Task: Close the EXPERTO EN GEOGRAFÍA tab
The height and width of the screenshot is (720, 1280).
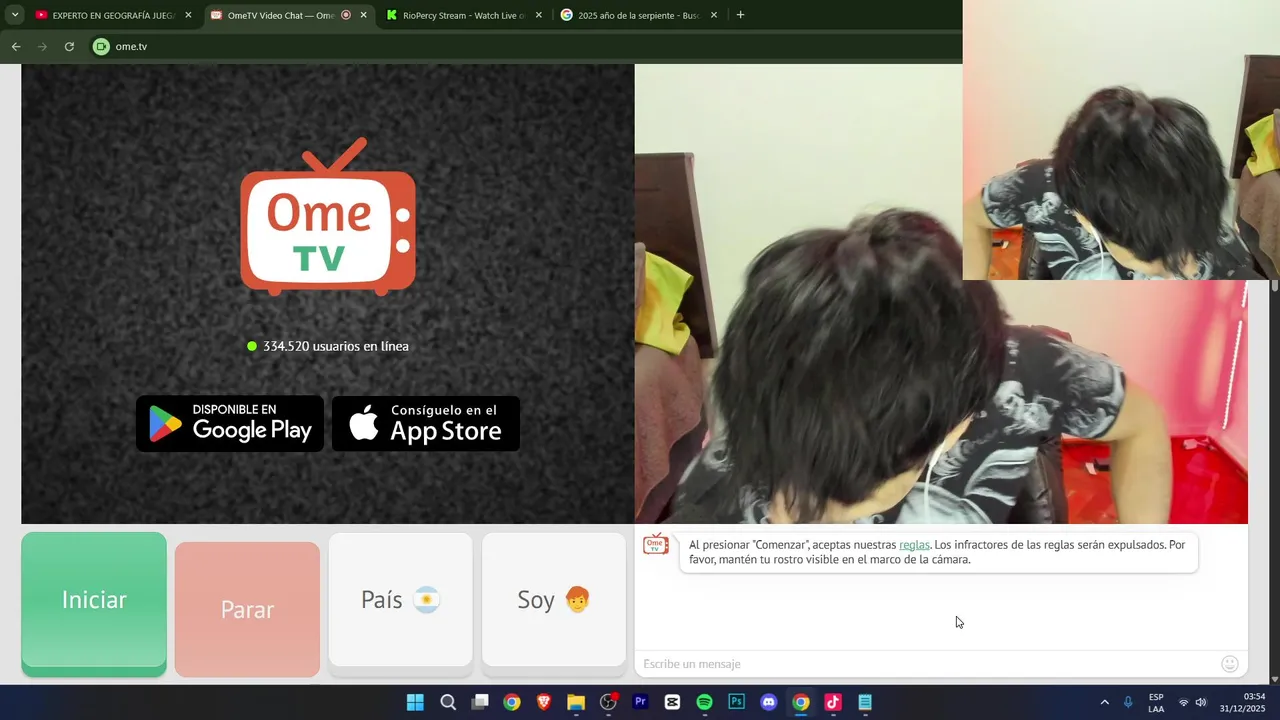Action: 188,15
